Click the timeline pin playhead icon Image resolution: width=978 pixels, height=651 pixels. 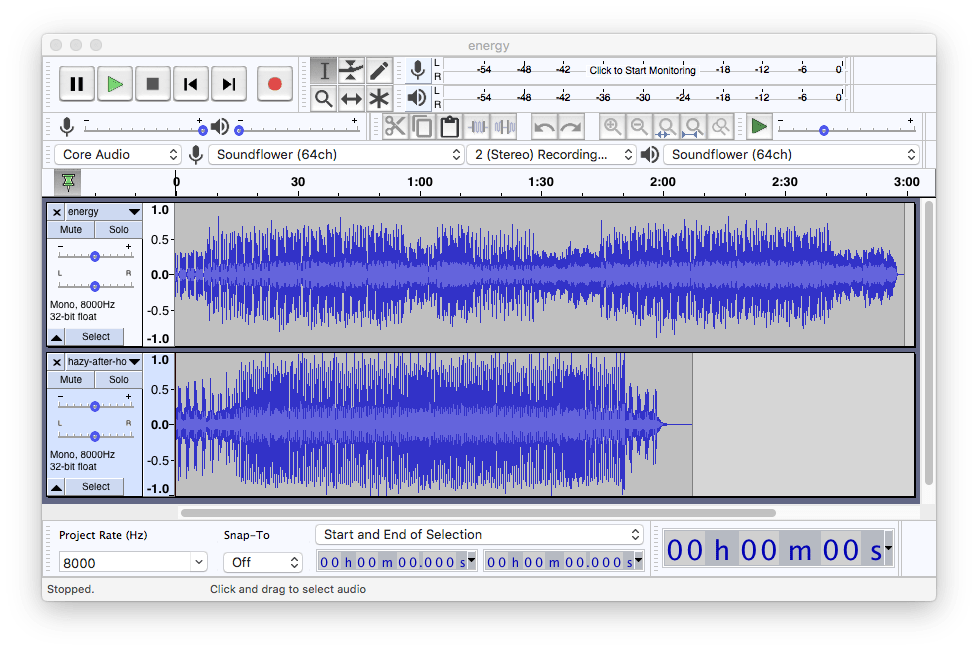(68, 182)
